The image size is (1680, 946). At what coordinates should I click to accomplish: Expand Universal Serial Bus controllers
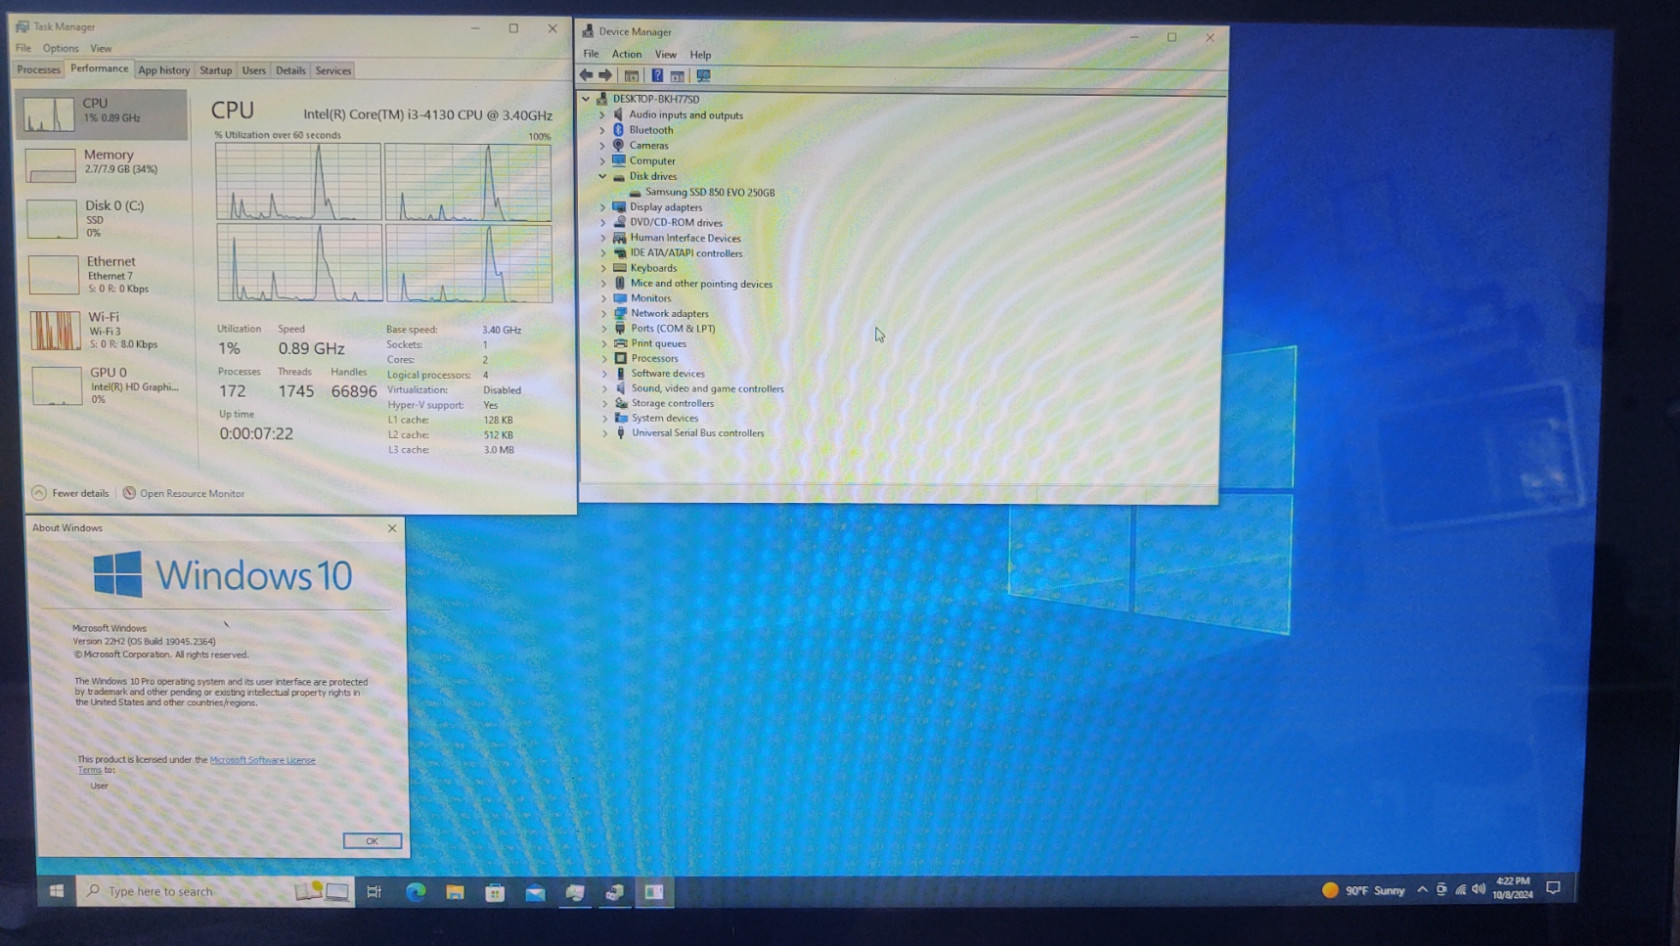click(x=605, y=434)
